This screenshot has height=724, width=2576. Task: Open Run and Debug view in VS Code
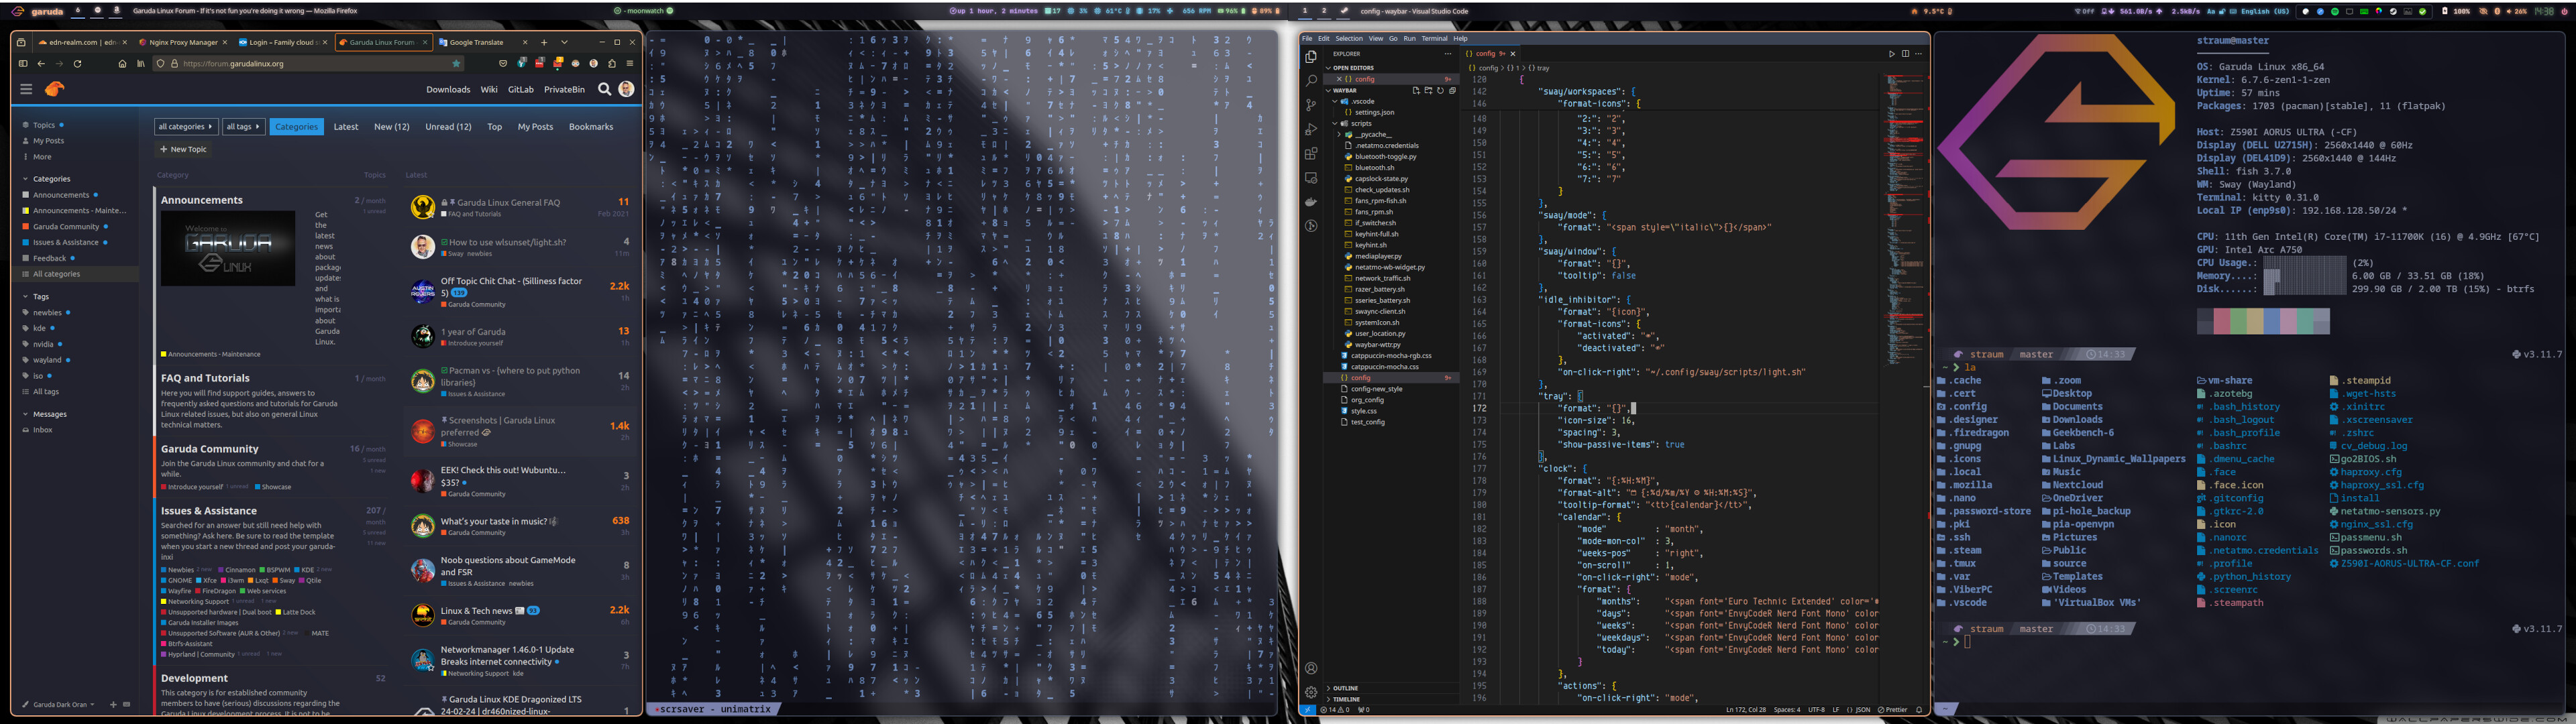(1311, 129)
